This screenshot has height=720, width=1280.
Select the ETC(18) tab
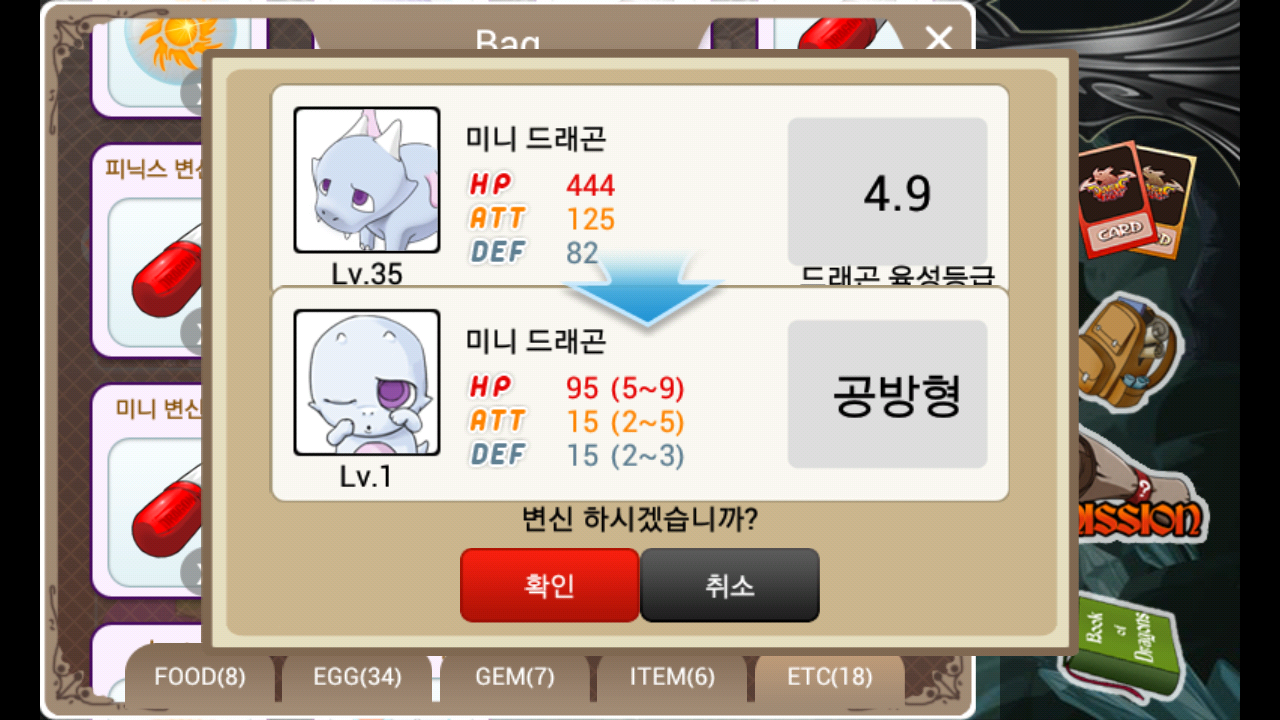(830, 677)
